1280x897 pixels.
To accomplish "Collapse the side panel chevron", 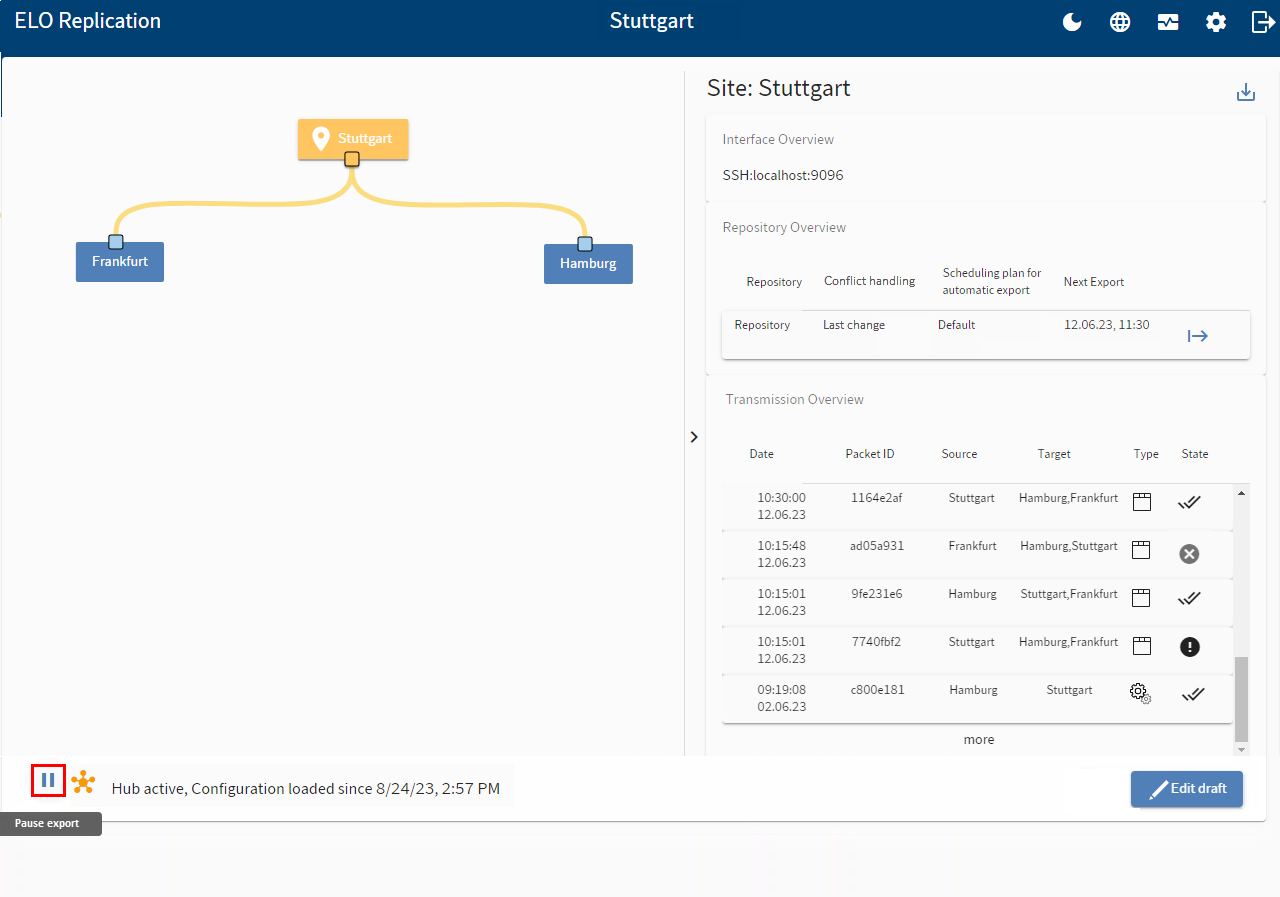I will (x=694, y=437).
